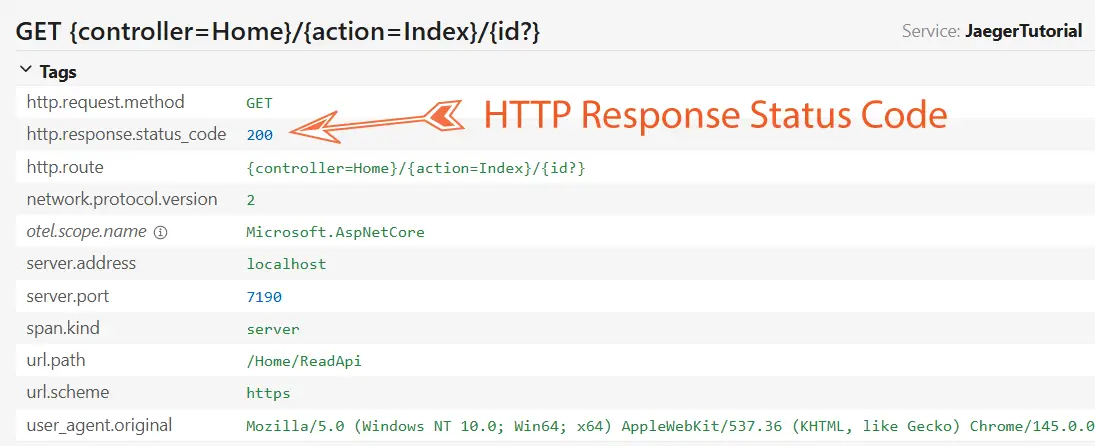Click the user_agent.original tag key
1095x446 pixels.
99,425
